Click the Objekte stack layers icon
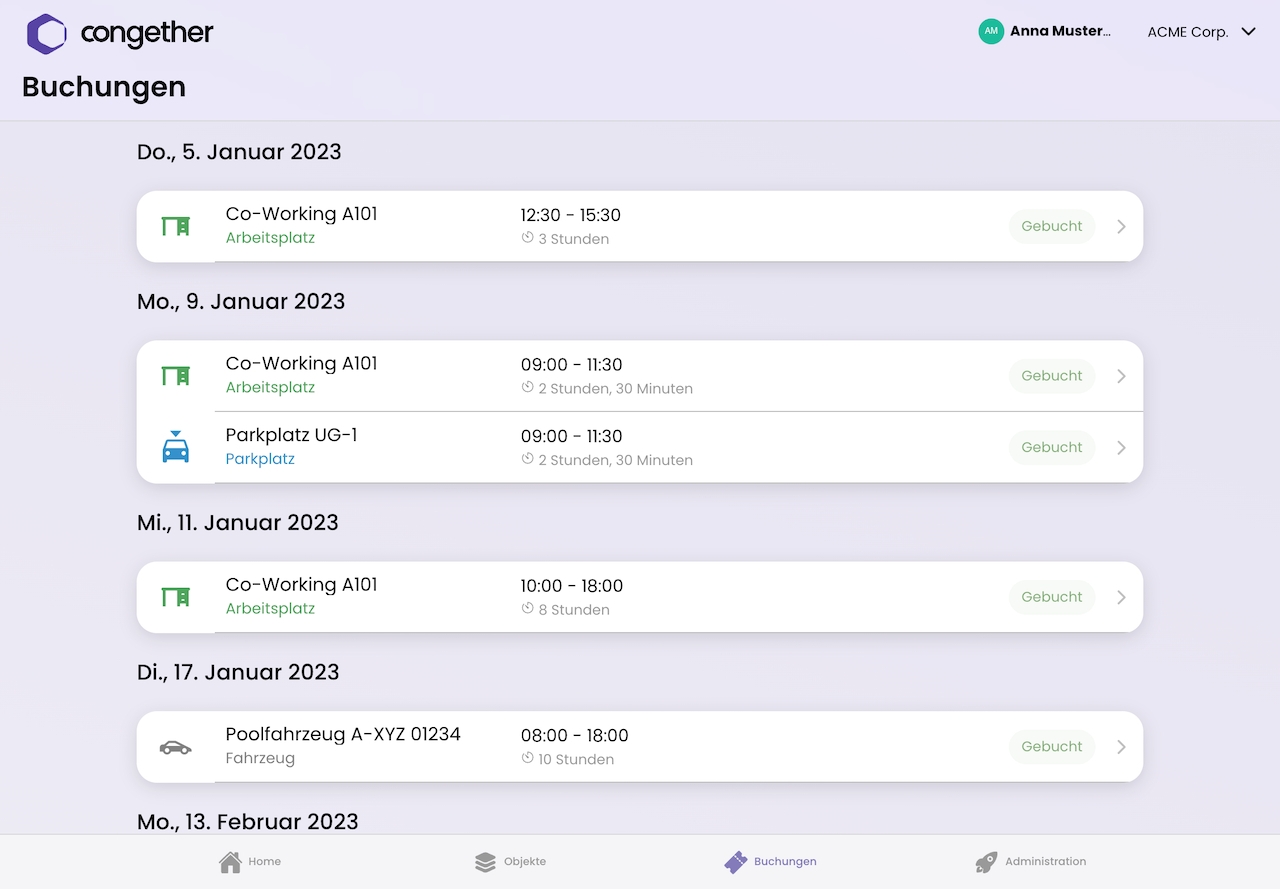Image resolution: width=1280 pixels, height=889 pixels. click(x=485, y=862)
